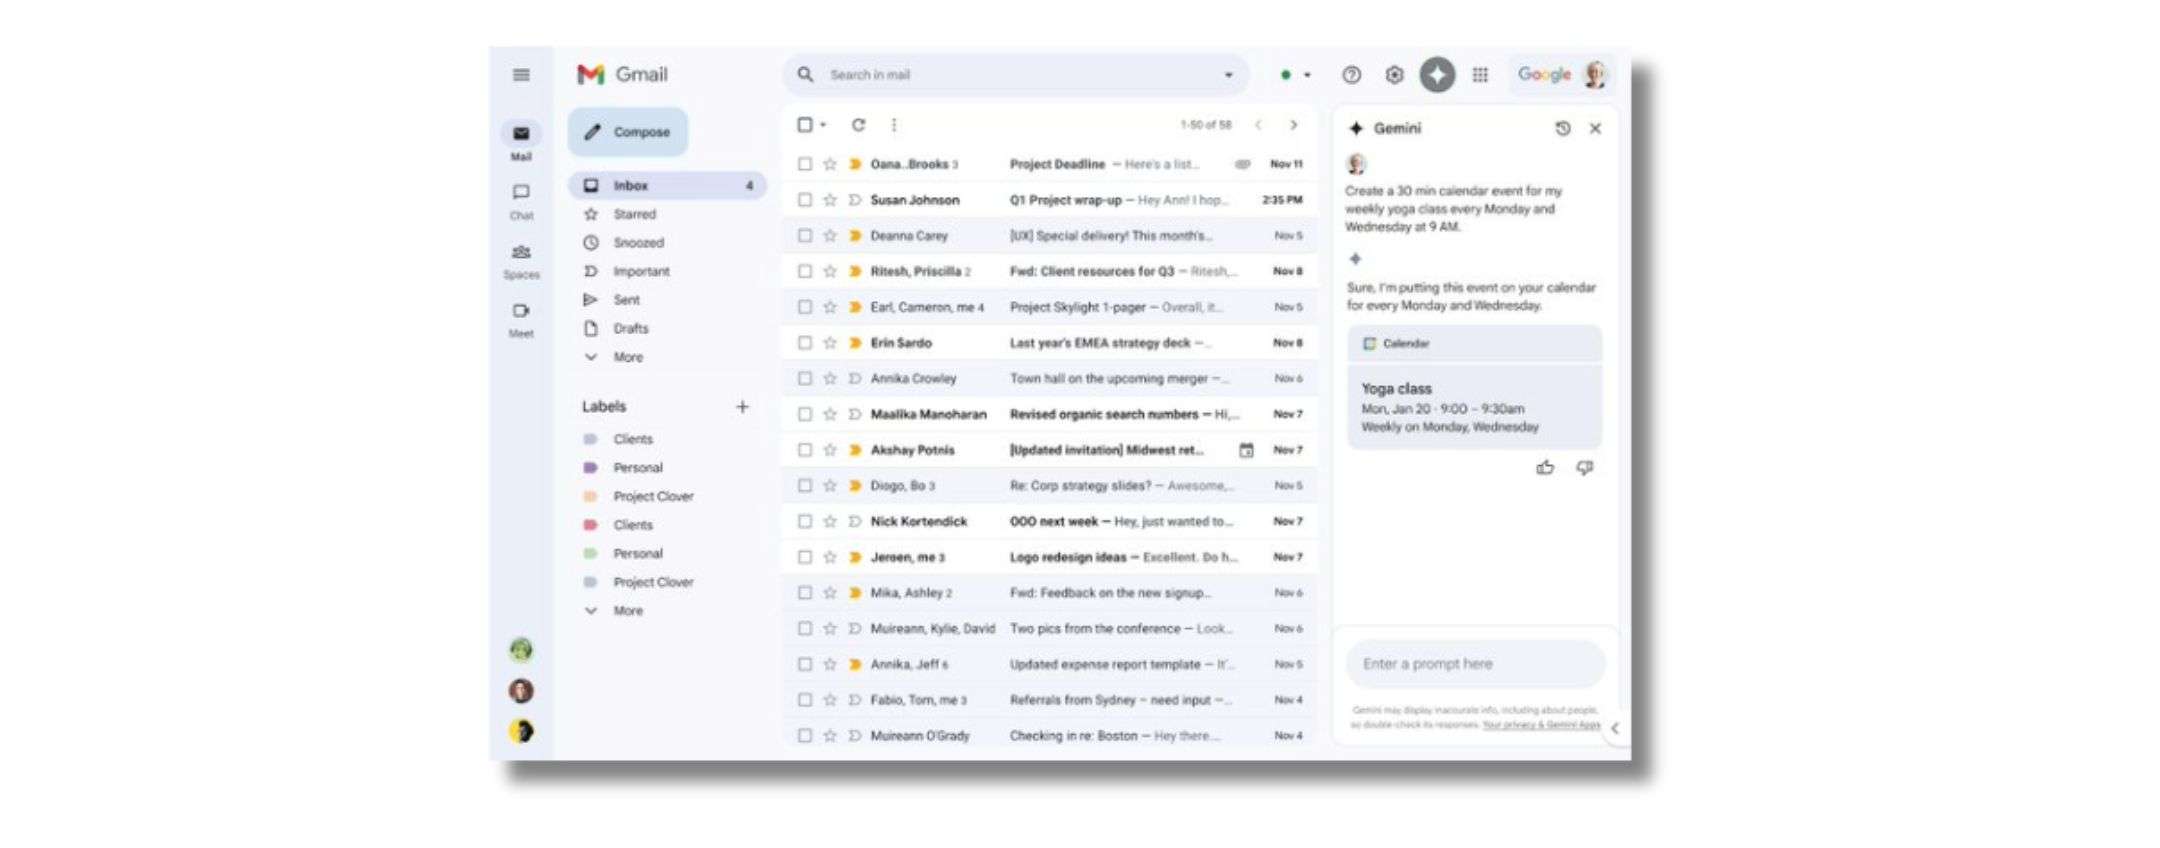Expand search options dropdown arrow

click(x=1228, y=75)
